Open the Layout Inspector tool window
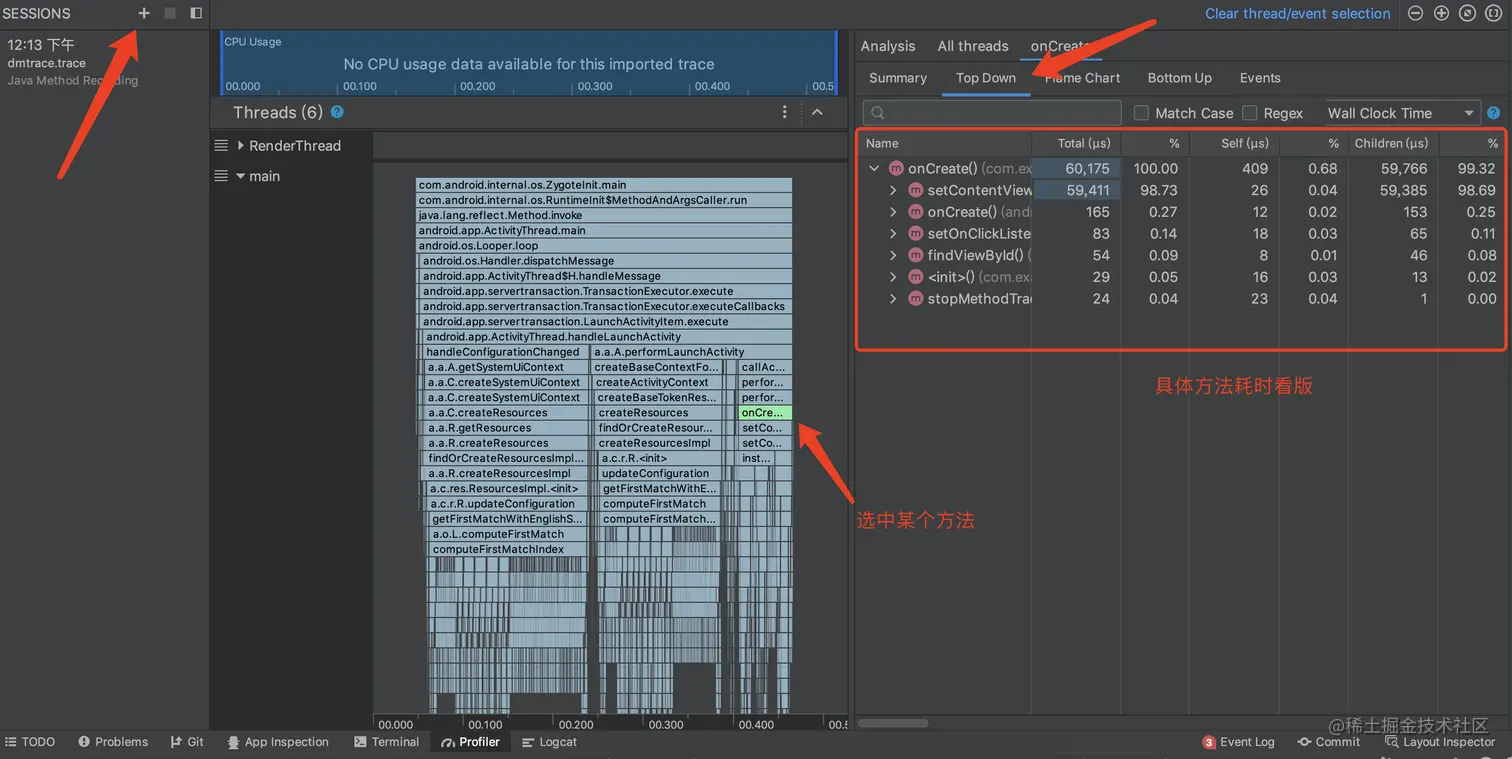This screenshot has height=759, width=1512. [x=1440, y=742]
